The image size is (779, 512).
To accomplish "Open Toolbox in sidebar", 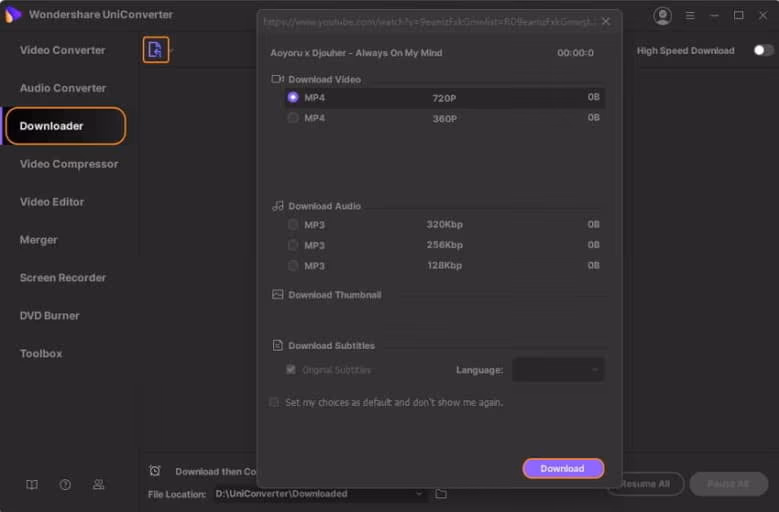I will tap(41, 354).
